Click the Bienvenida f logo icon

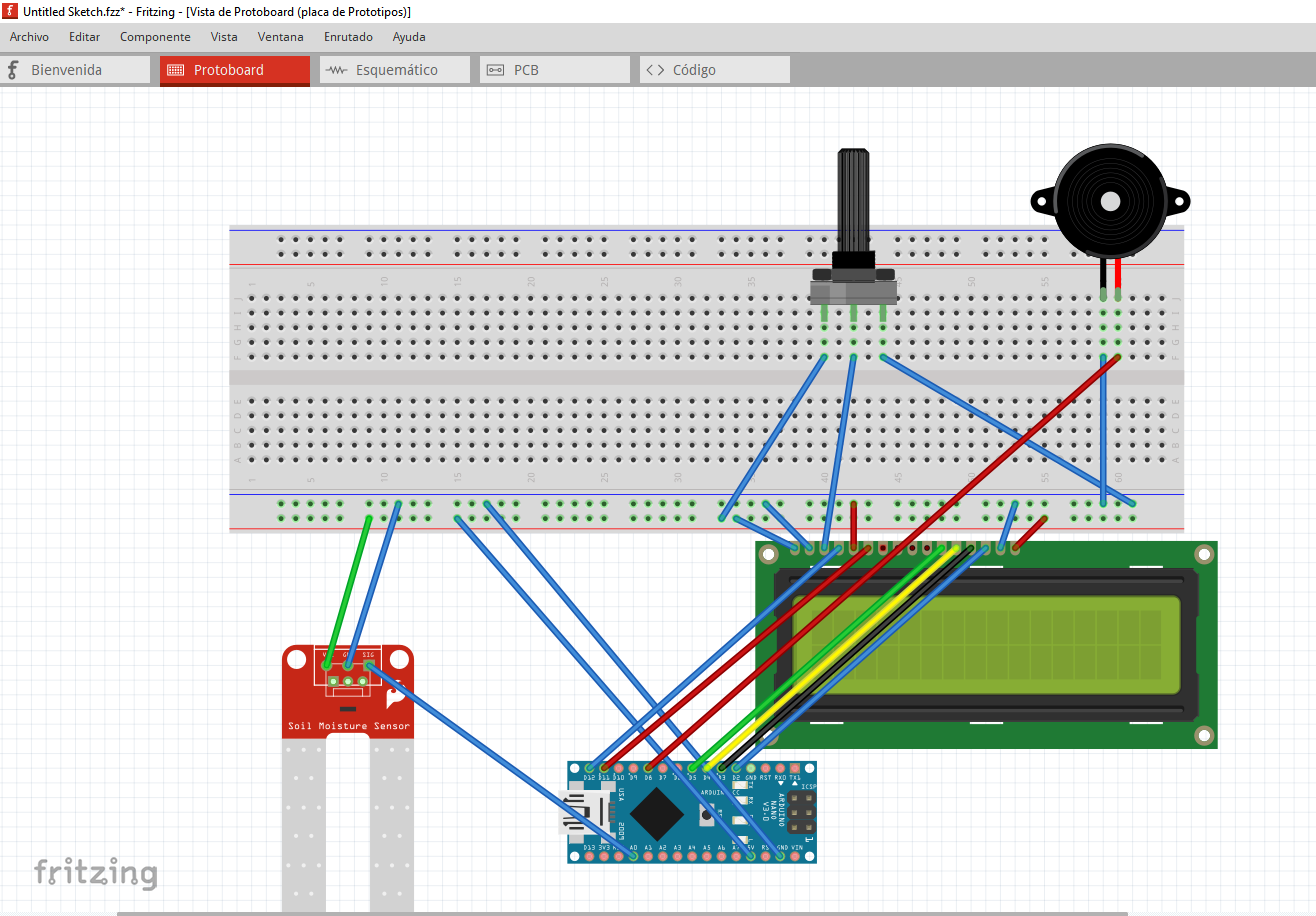click(x=12, y=69)
